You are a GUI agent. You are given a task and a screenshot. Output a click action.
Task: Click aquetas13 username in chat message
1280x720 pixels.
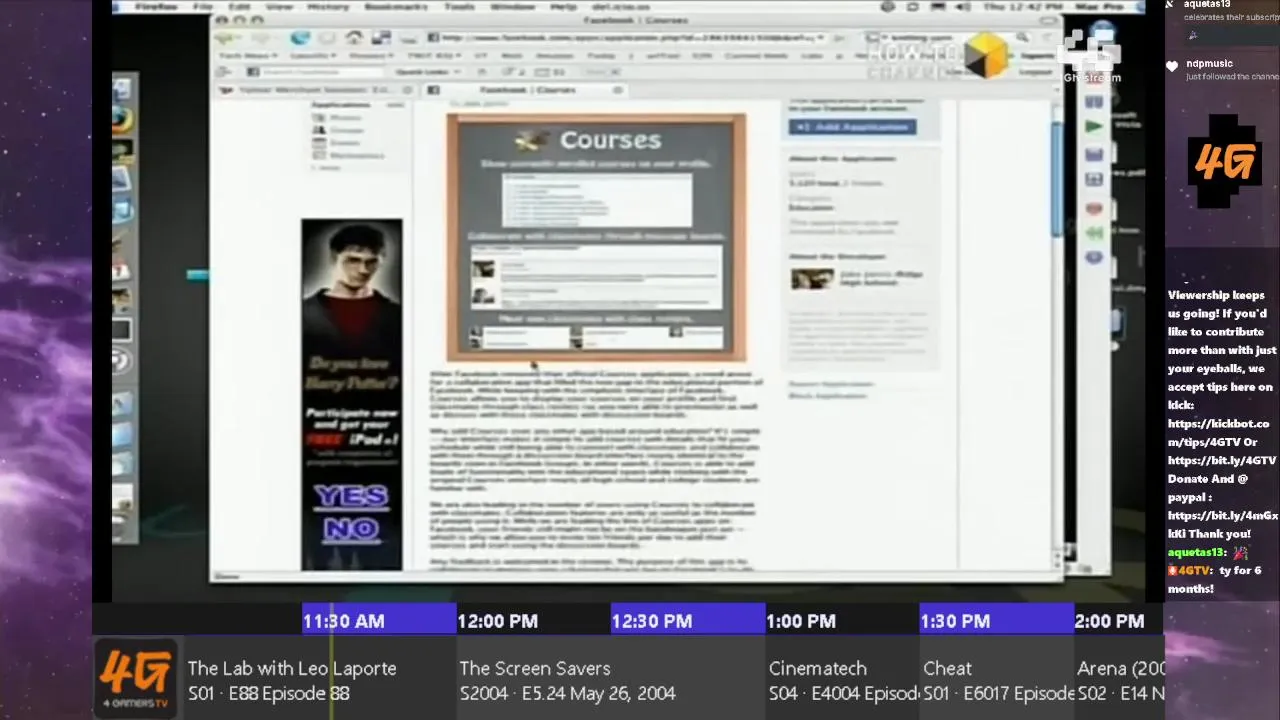coord(1197,552)
